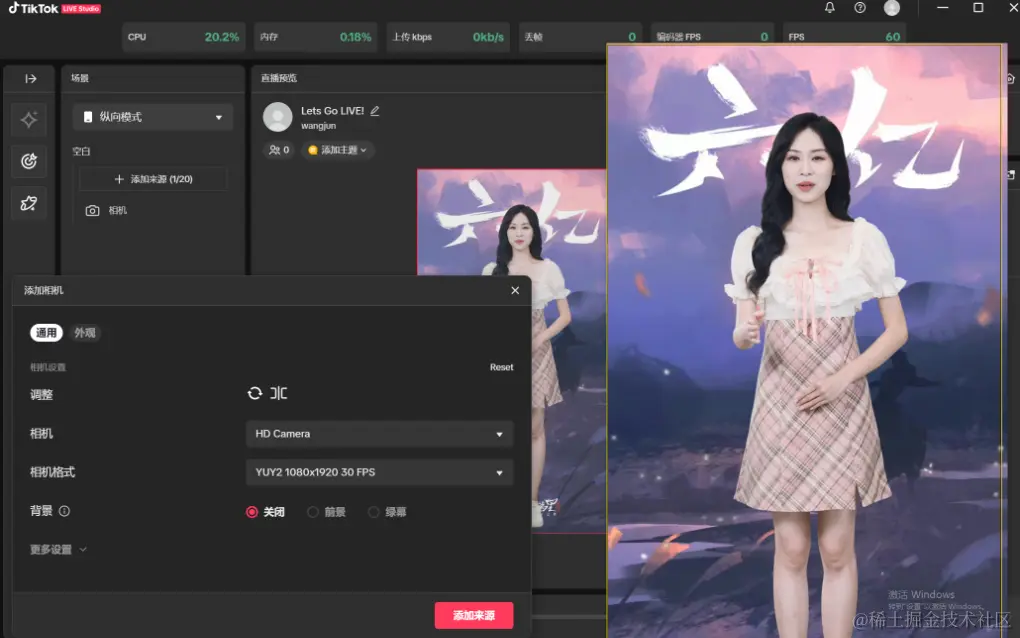Open the rocket promote sidebar icon
The image size is (1020, 638).
pyautogui.click(x=29, y=204)
